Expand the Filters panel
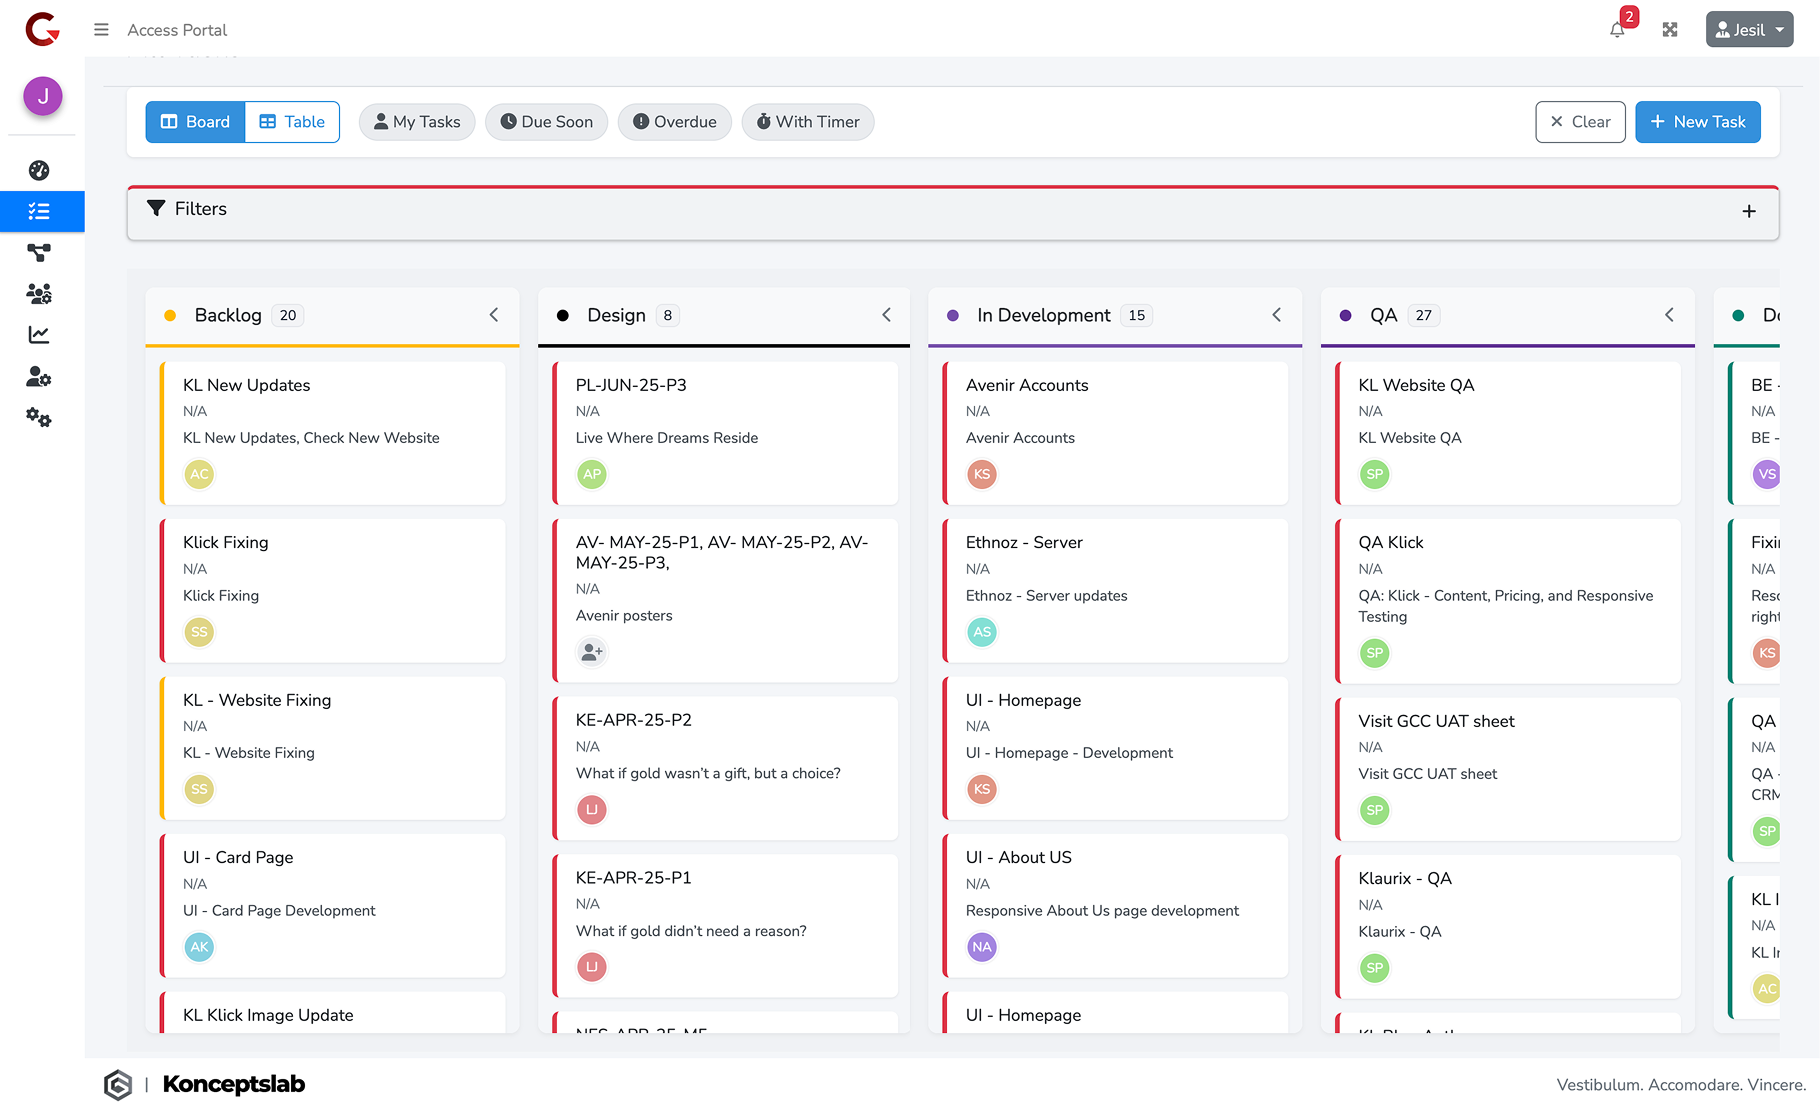 (1749, 211)
